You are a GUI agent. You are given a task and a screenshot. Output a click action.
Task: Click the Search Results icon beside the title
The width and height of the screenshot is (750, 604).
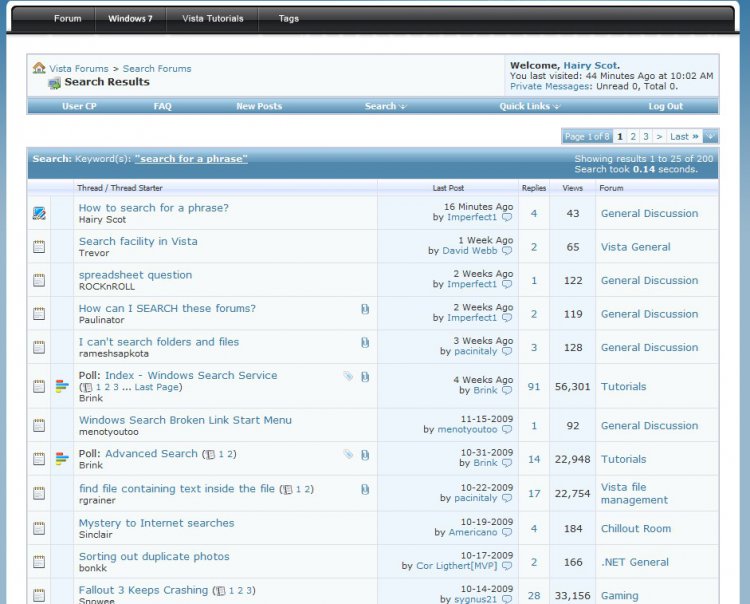[55, 83]
